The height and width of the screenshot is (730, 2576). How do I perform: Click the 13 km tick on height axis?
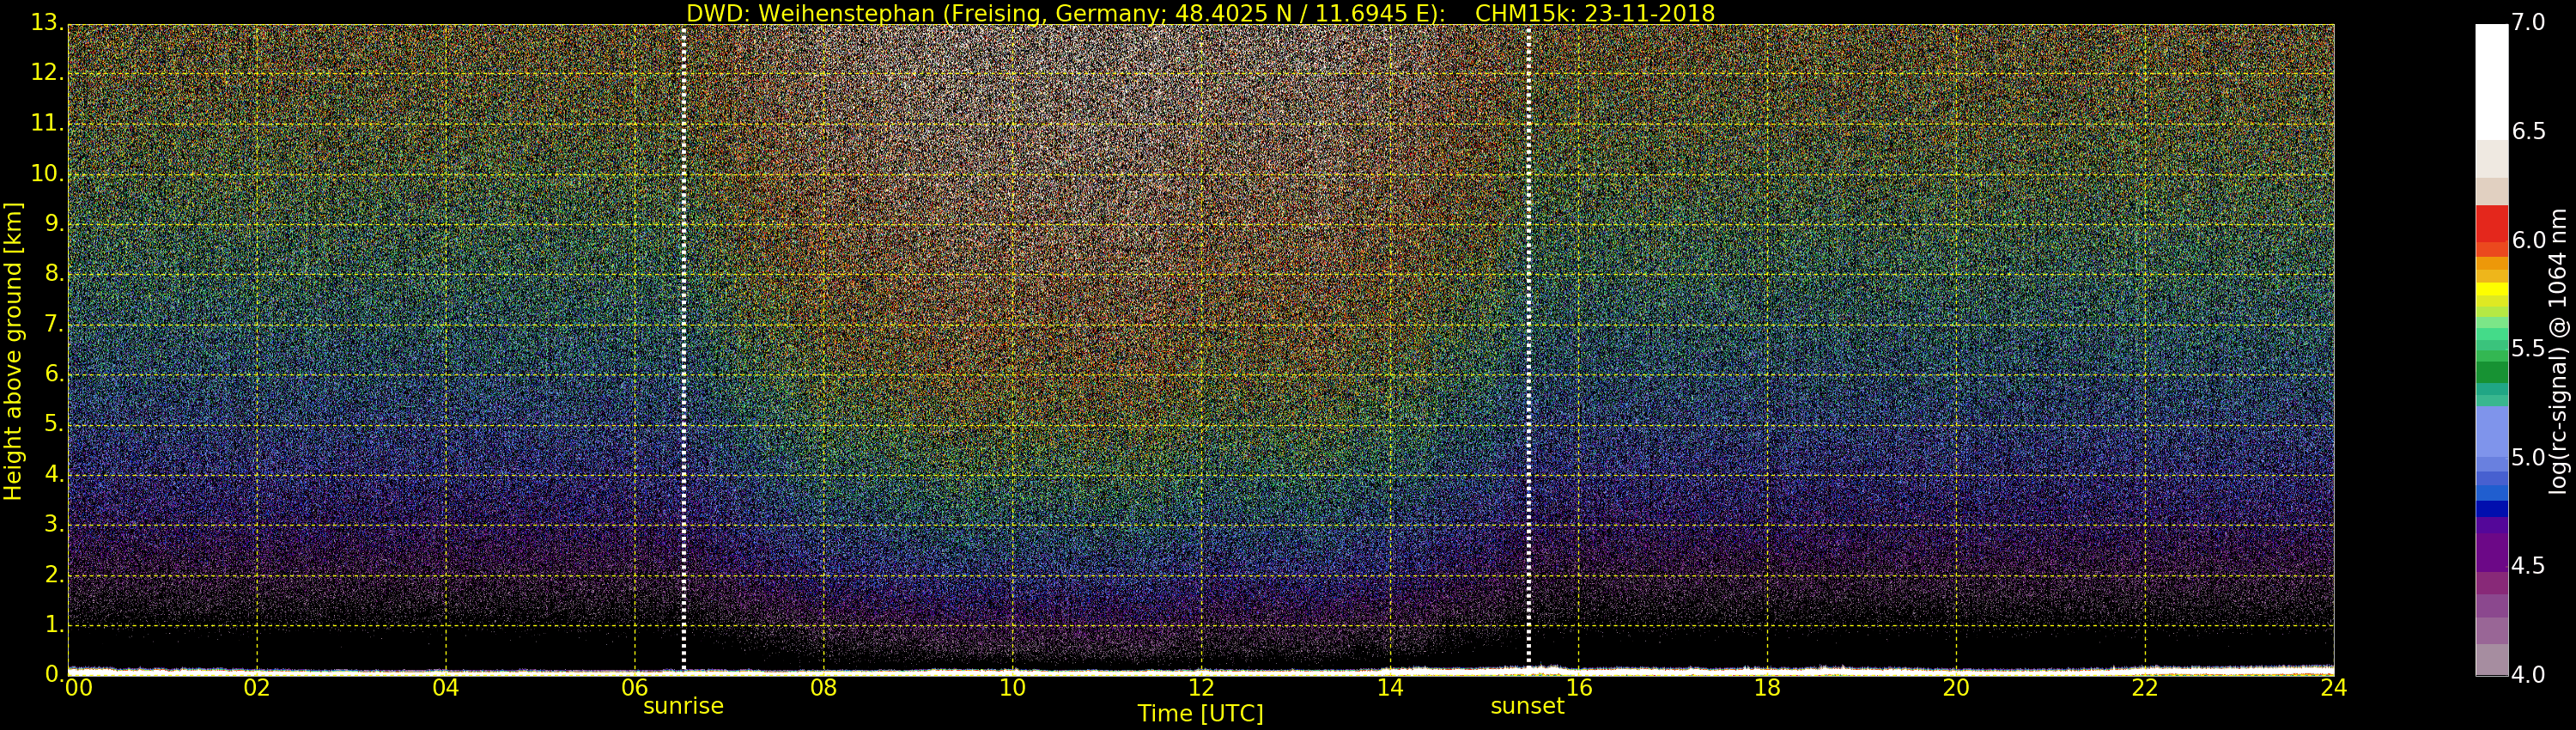(46, 23)
